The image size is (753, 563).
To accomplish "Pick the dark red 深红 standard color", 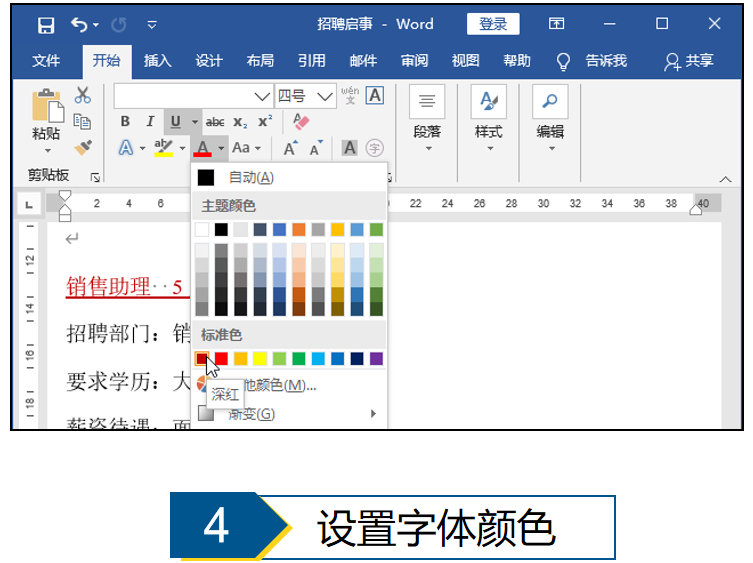I will [x=202, y=358].
